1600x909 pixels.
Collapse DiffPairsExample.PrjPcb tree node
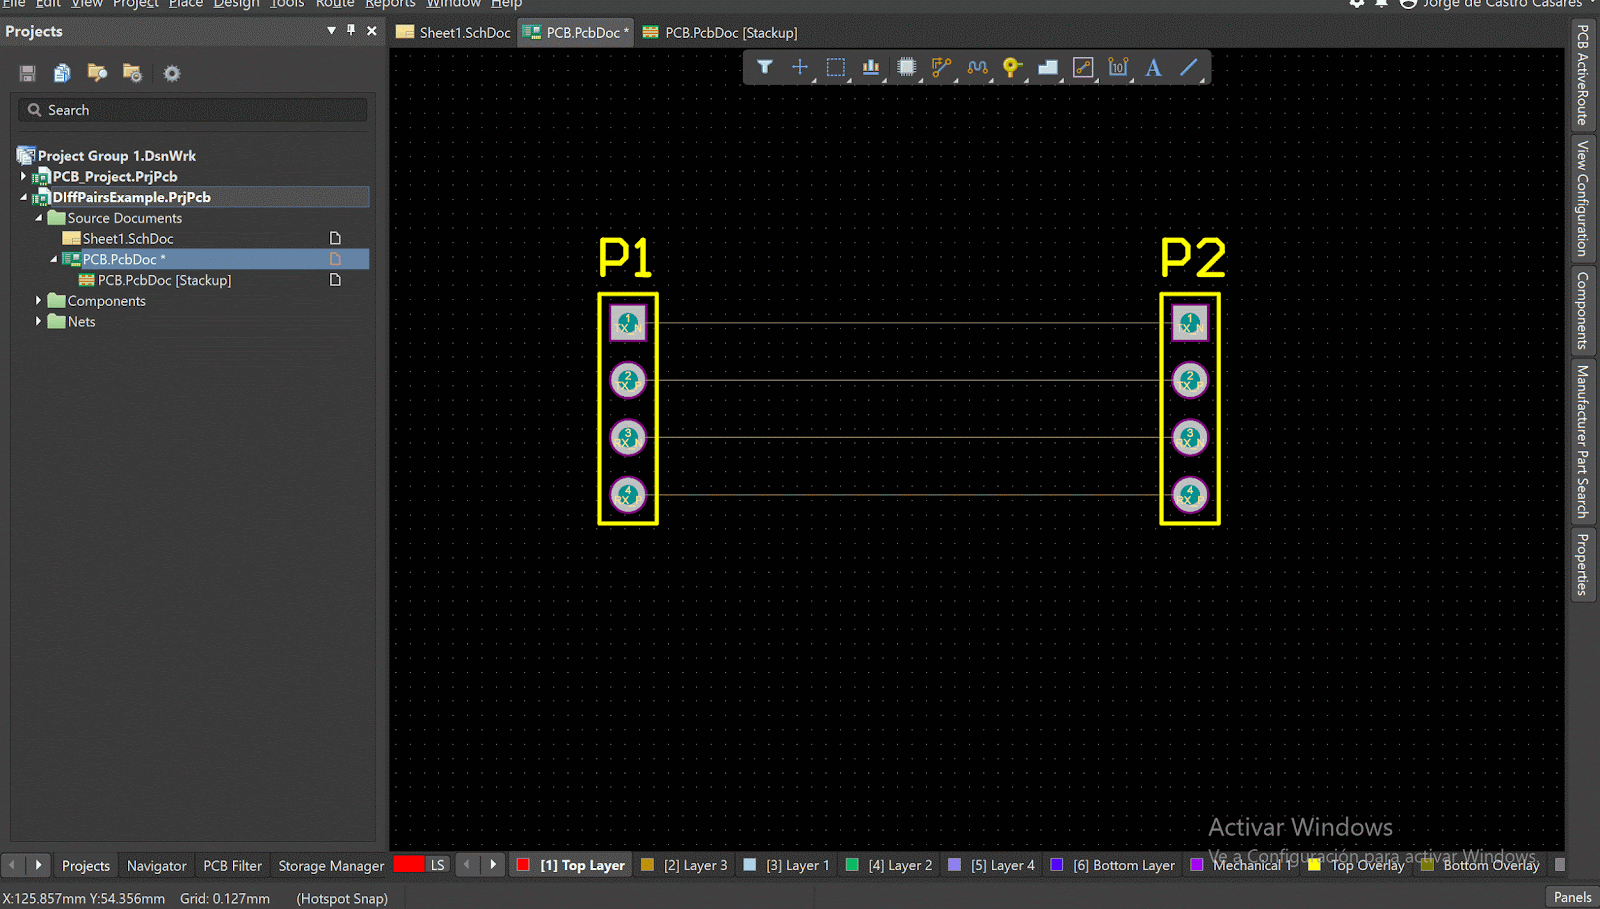(24, 197)
